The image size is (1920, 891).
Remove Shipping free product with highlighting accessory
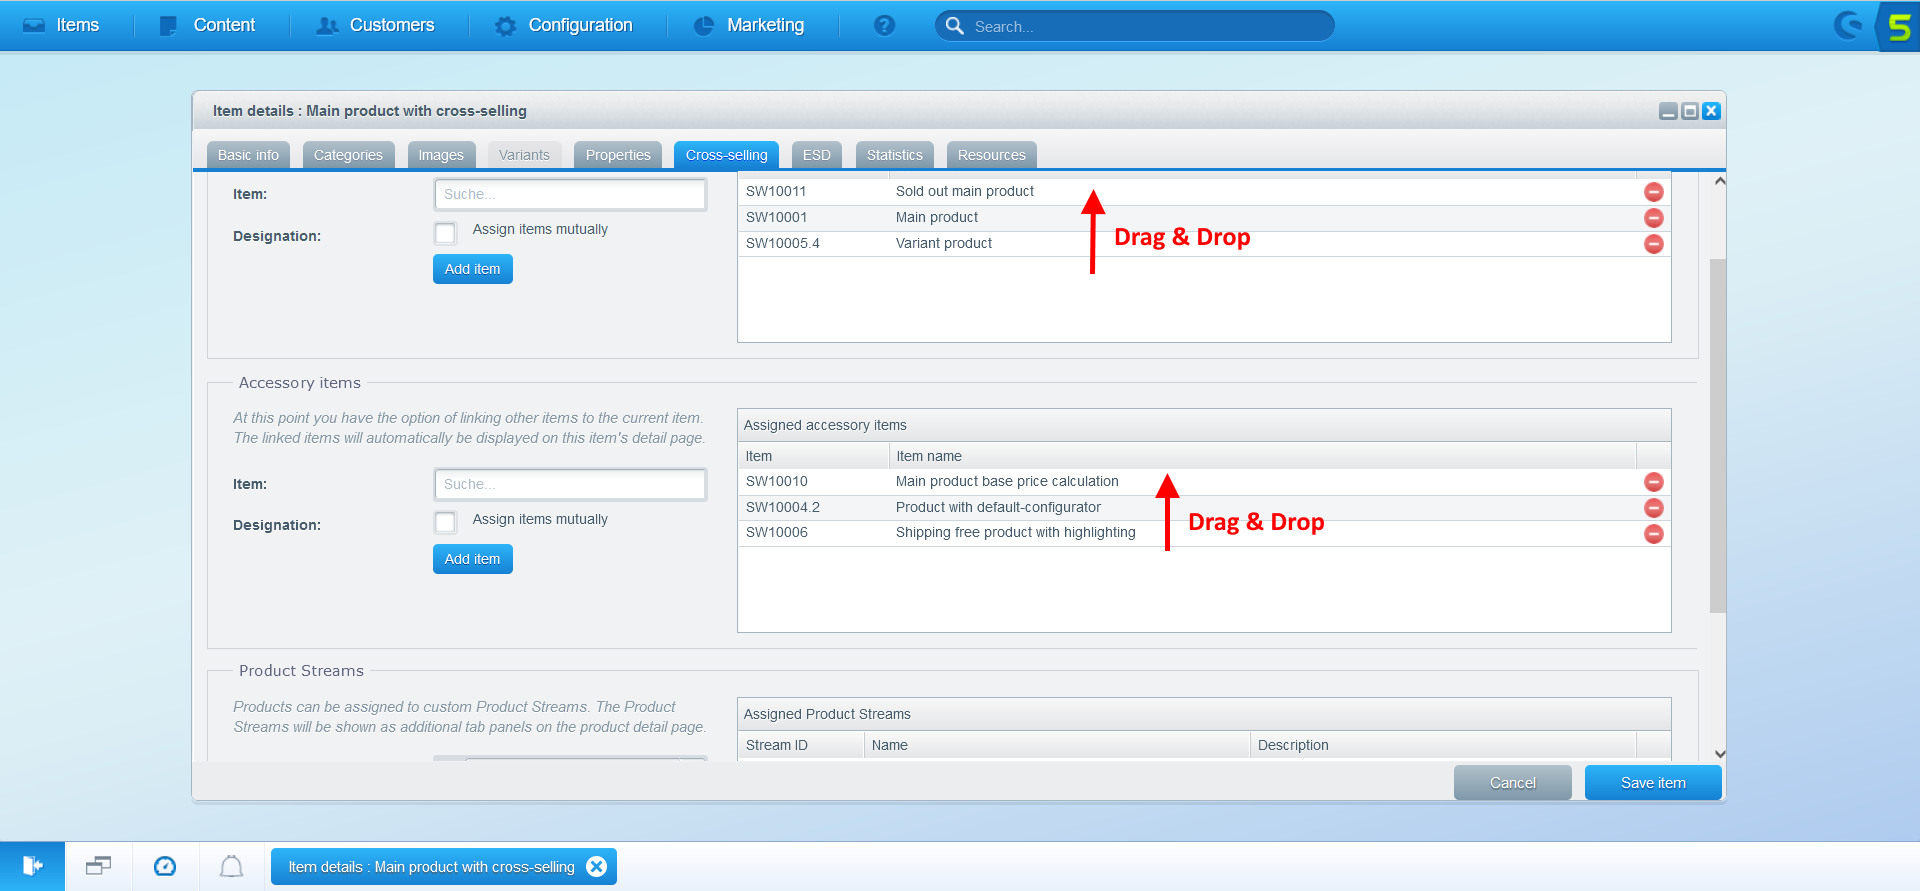(1653, 534)
